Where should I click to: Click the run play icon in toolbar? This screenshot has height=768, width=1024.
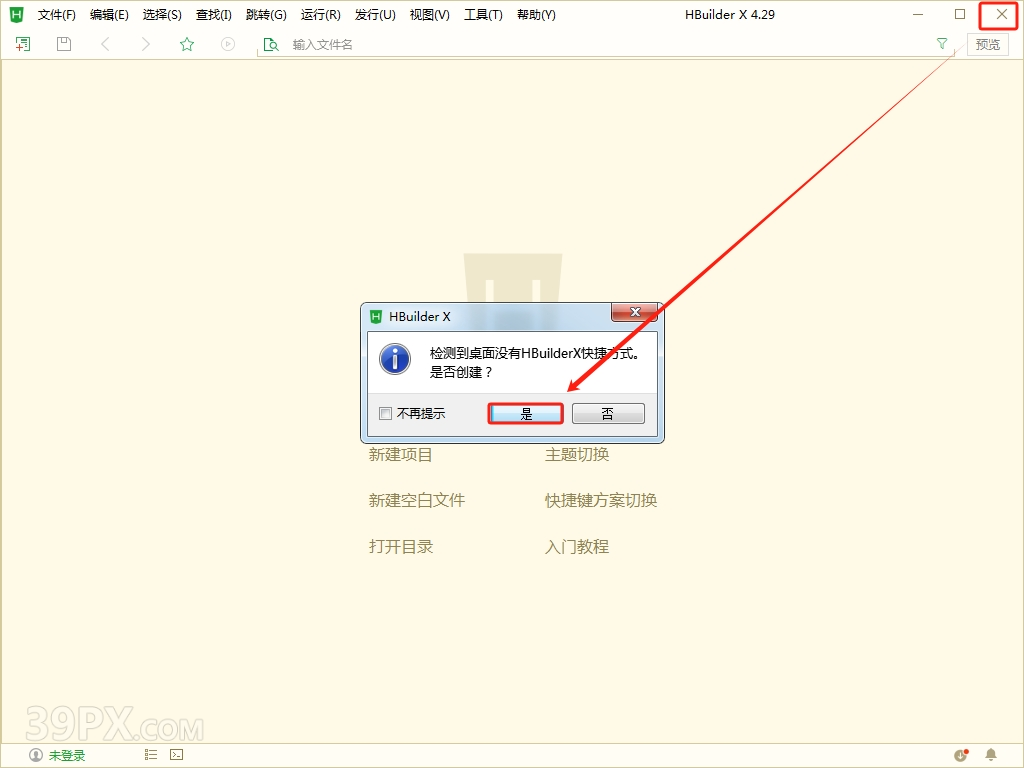click(x=228, y=44)
